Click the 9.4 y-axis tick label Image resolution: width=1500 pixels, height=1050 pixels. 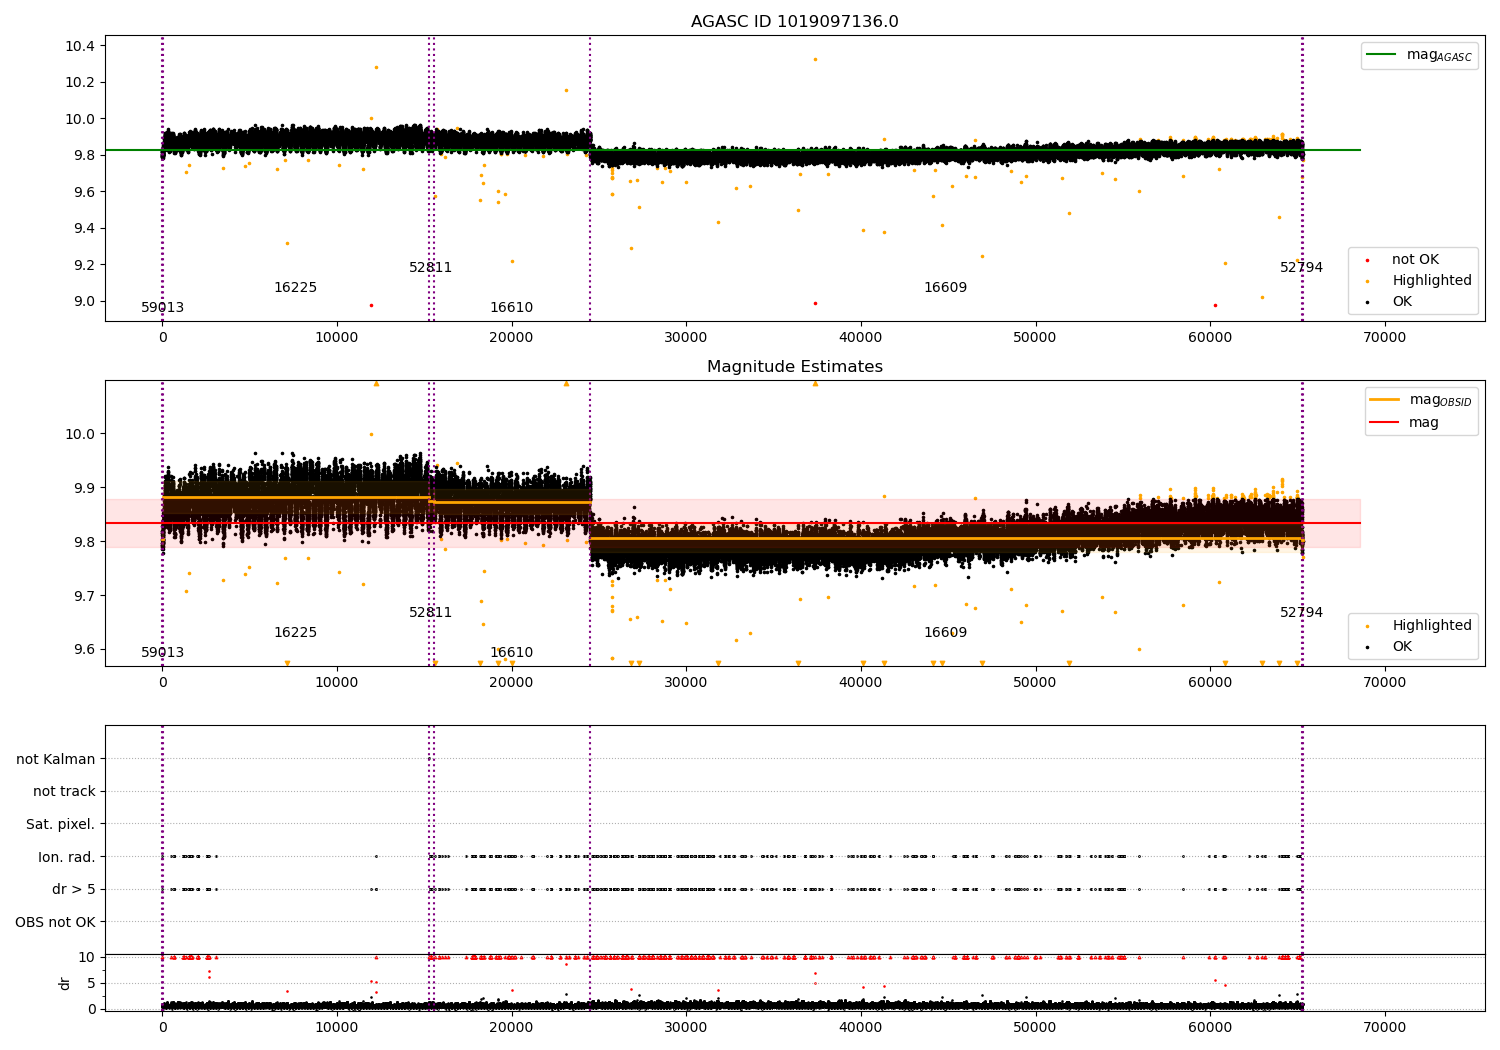(x=83, y=228)
